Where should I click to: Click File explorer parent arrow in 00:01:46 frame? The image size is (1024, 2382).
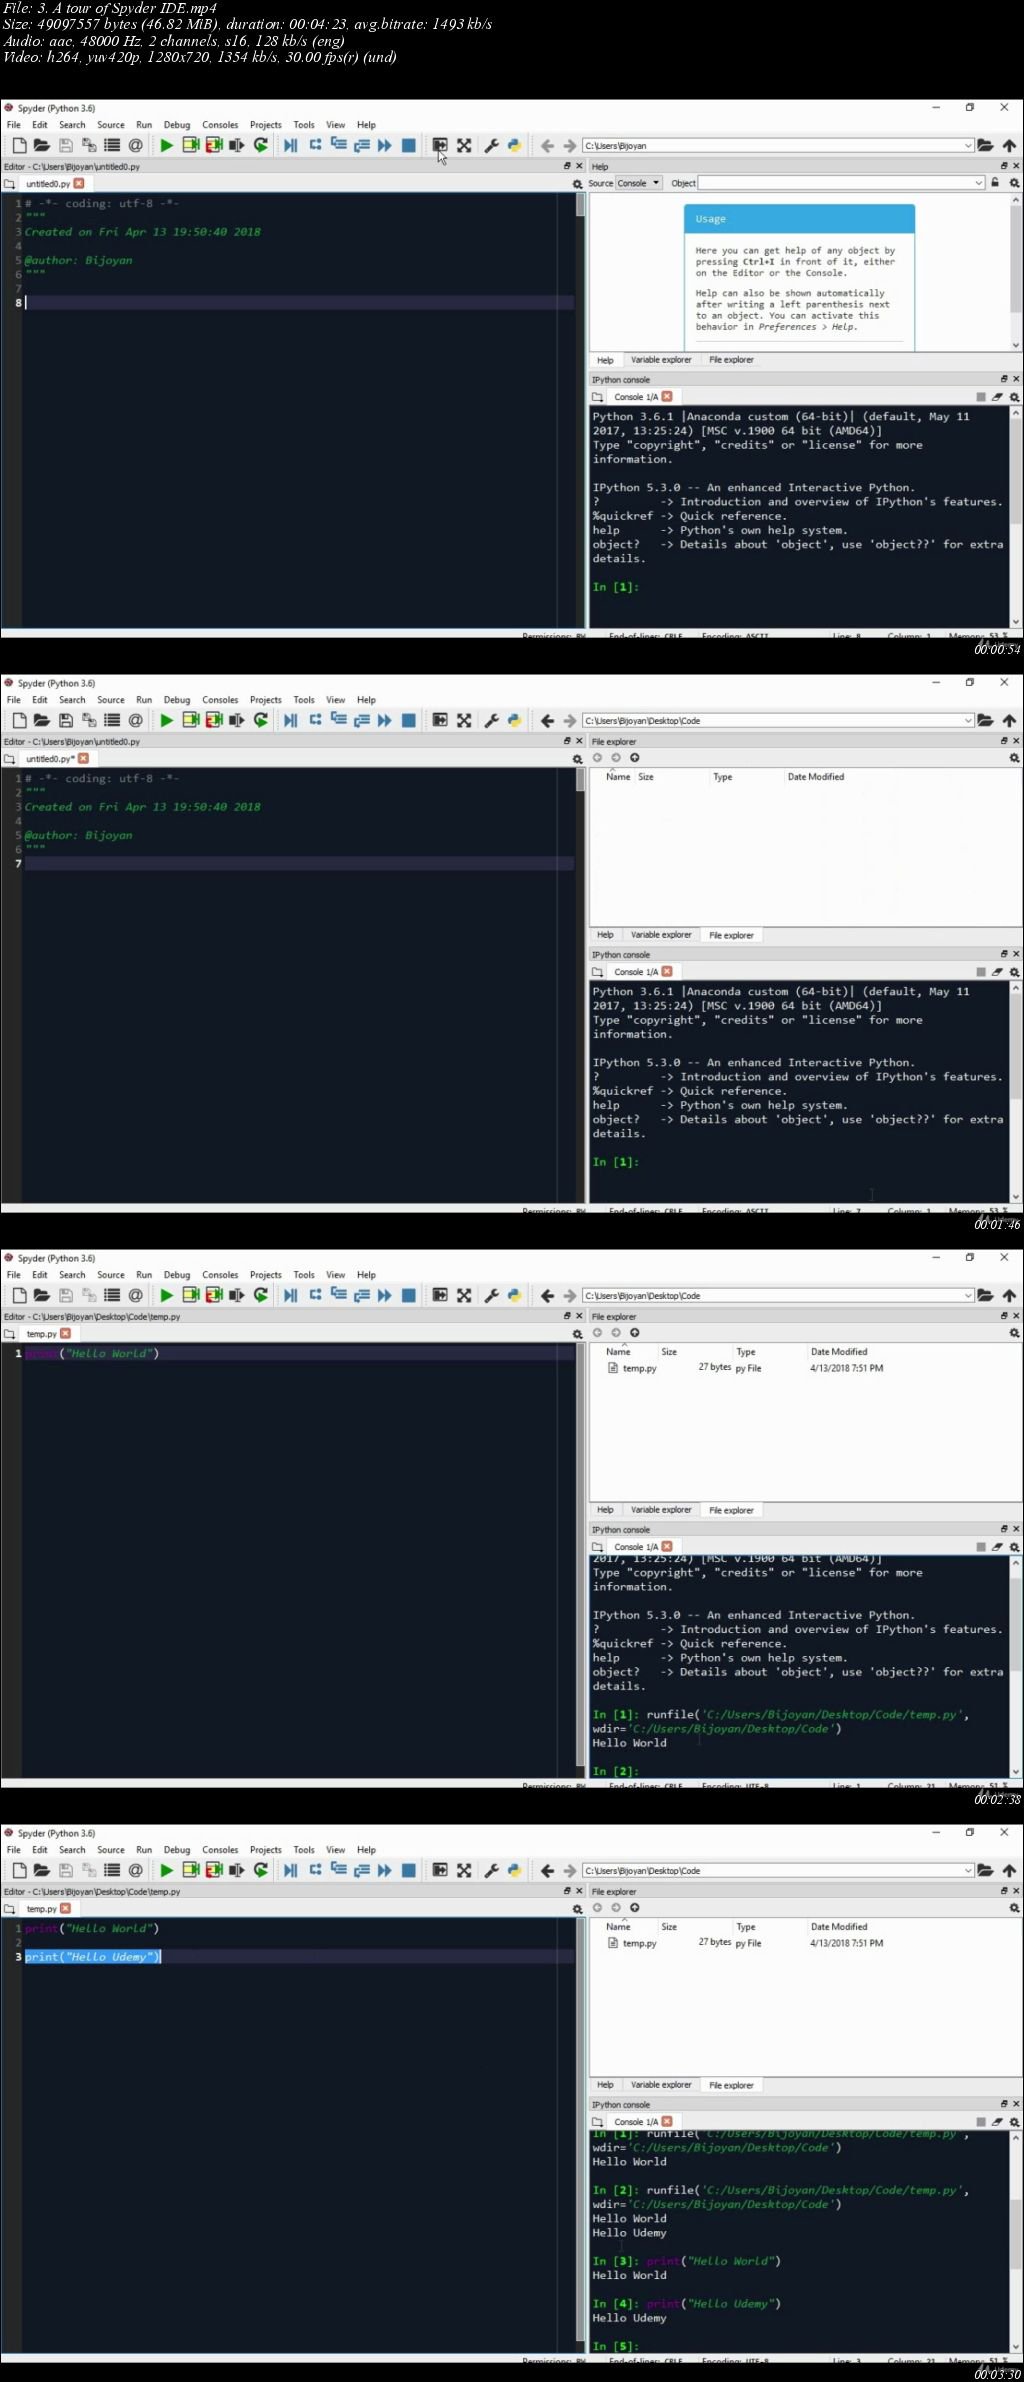635,758
